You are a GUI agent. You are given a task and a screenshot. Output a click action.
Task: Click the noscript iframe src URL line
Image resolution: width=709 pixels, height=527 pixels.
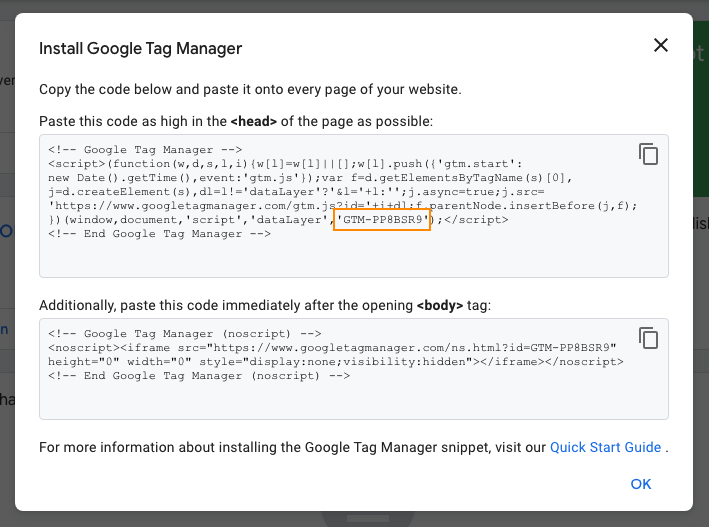[332, 348]
